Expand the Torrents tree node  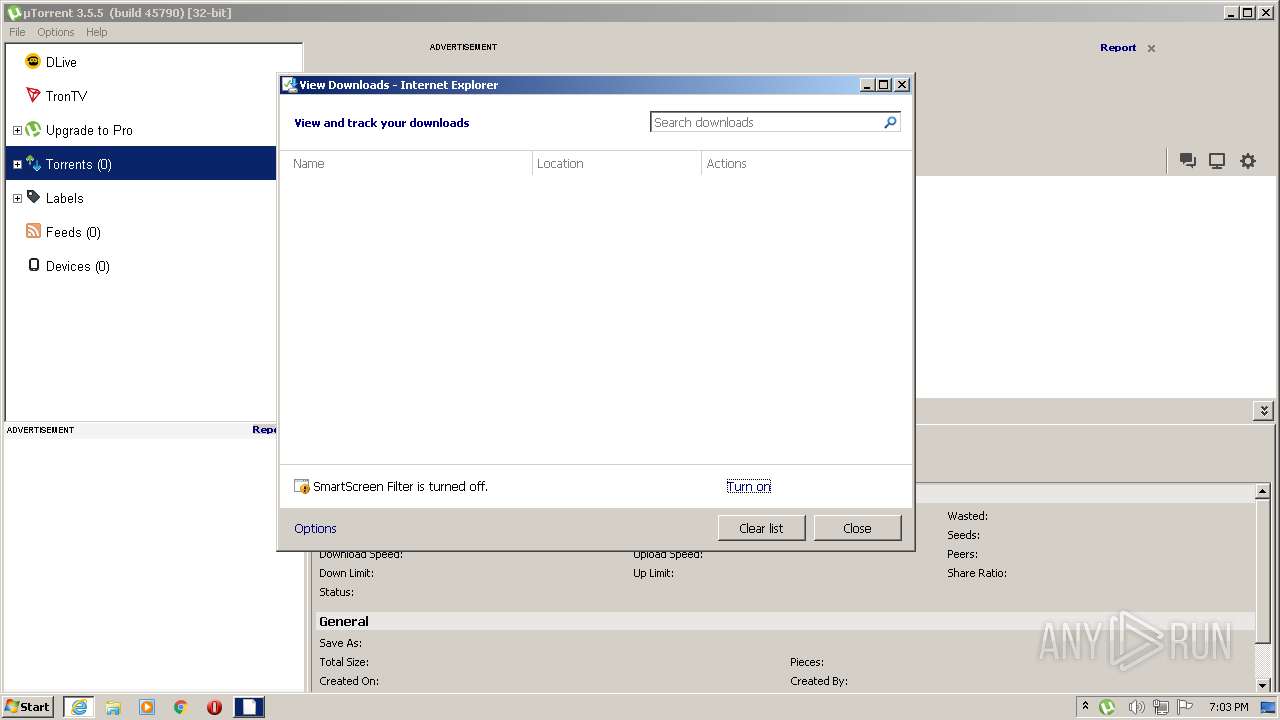pos(17,164)
